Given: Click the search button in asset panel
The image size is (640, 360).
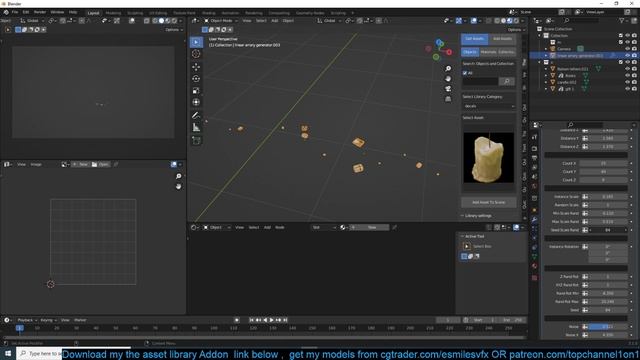Looking at the screenshot, I should 507,82.
